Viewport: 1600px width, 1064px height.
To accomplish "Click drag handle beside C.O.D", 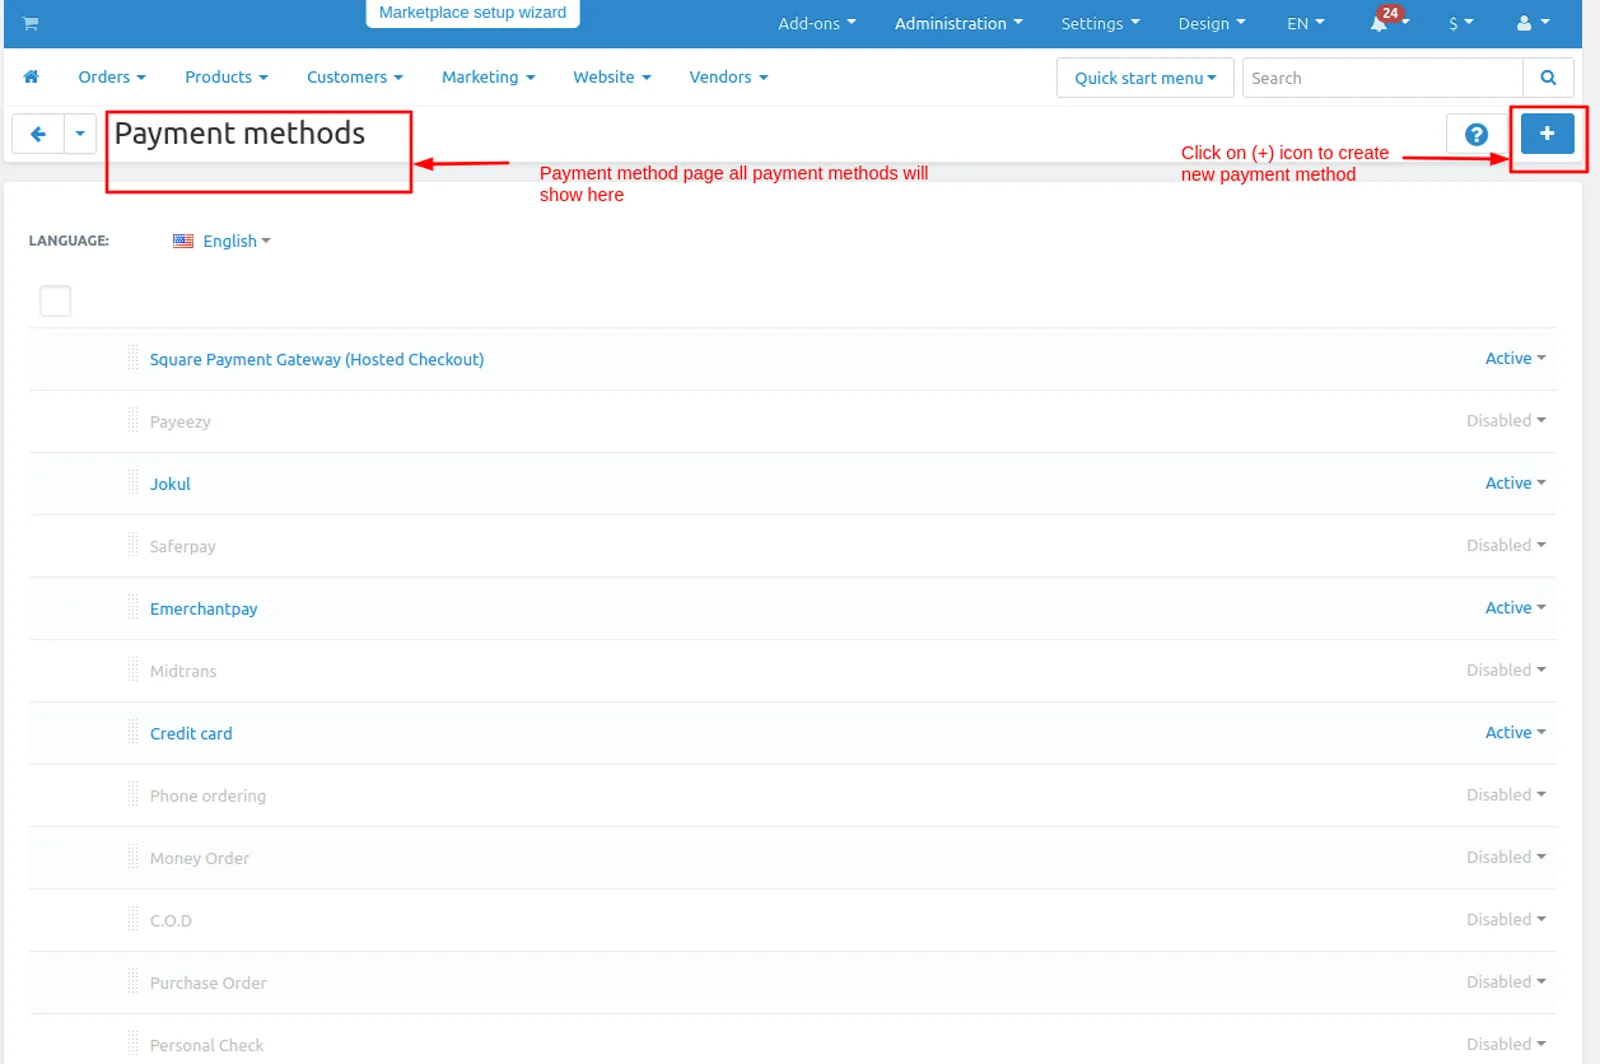I will pyautogui.click(x=133, y=920).
